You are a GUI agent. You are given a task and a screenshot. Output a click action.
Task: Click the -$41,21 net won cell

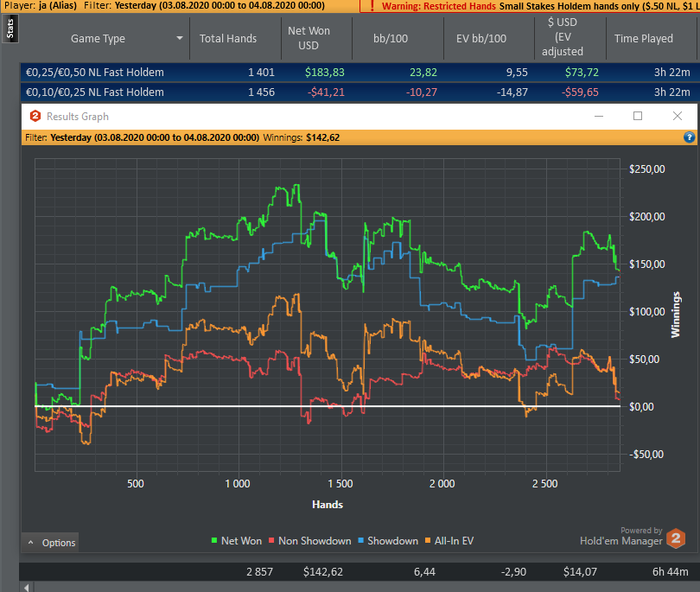pos(326,92)
